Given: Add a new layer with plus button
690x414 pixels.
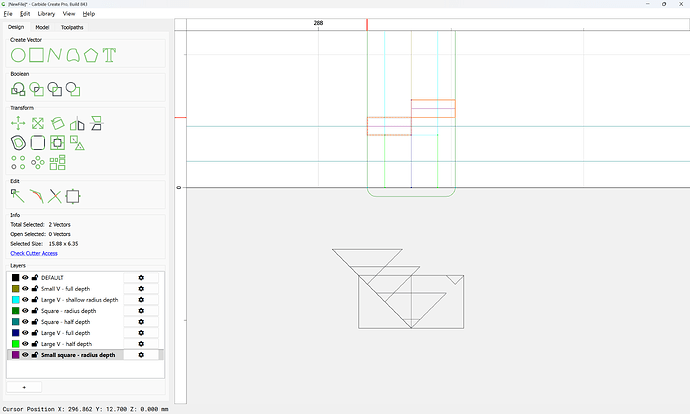Looking at the screenshot, I should [x=24, y=387].
